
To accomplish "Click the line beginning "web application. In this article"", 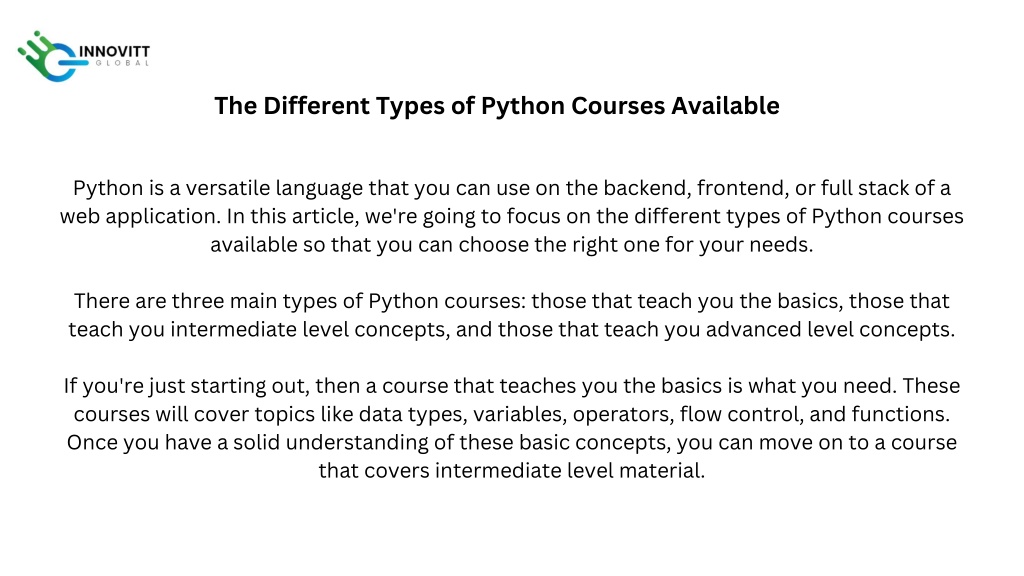I will click(x=512, y=216).
